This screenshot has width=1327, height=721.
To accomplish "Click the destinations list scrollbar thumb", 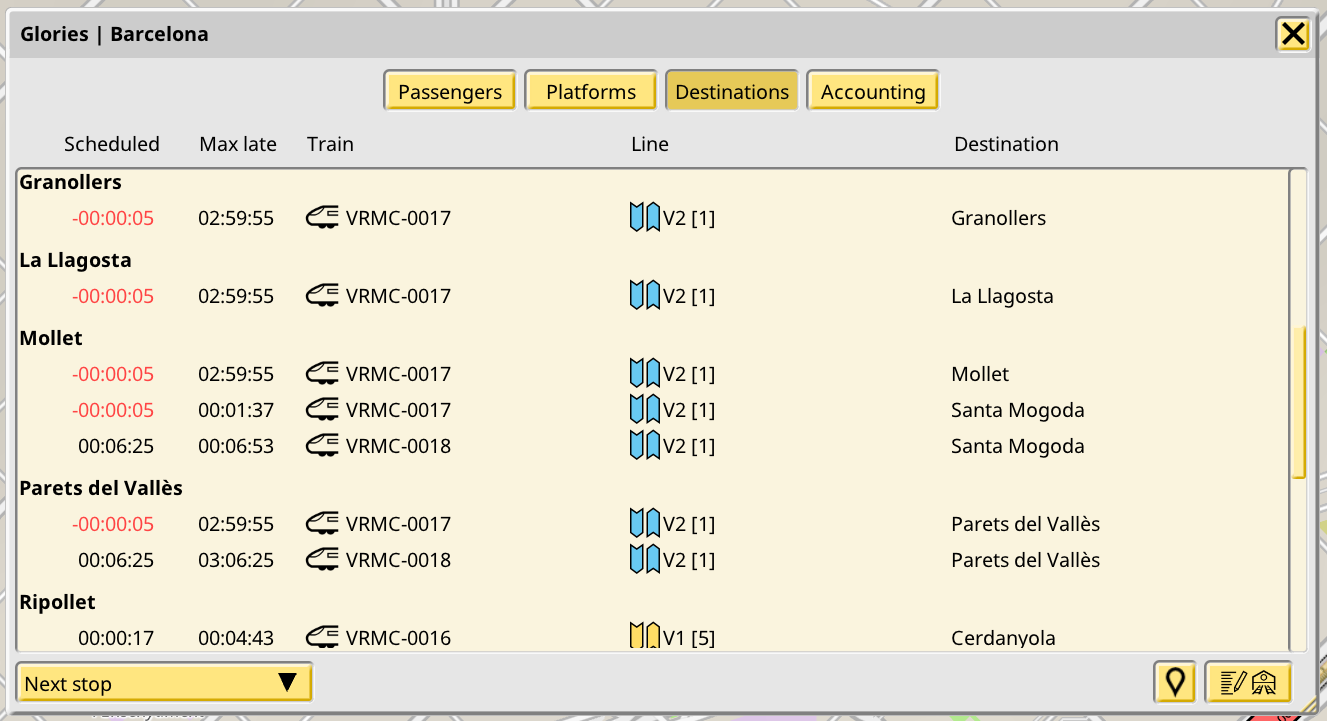I will (1298, 402).
